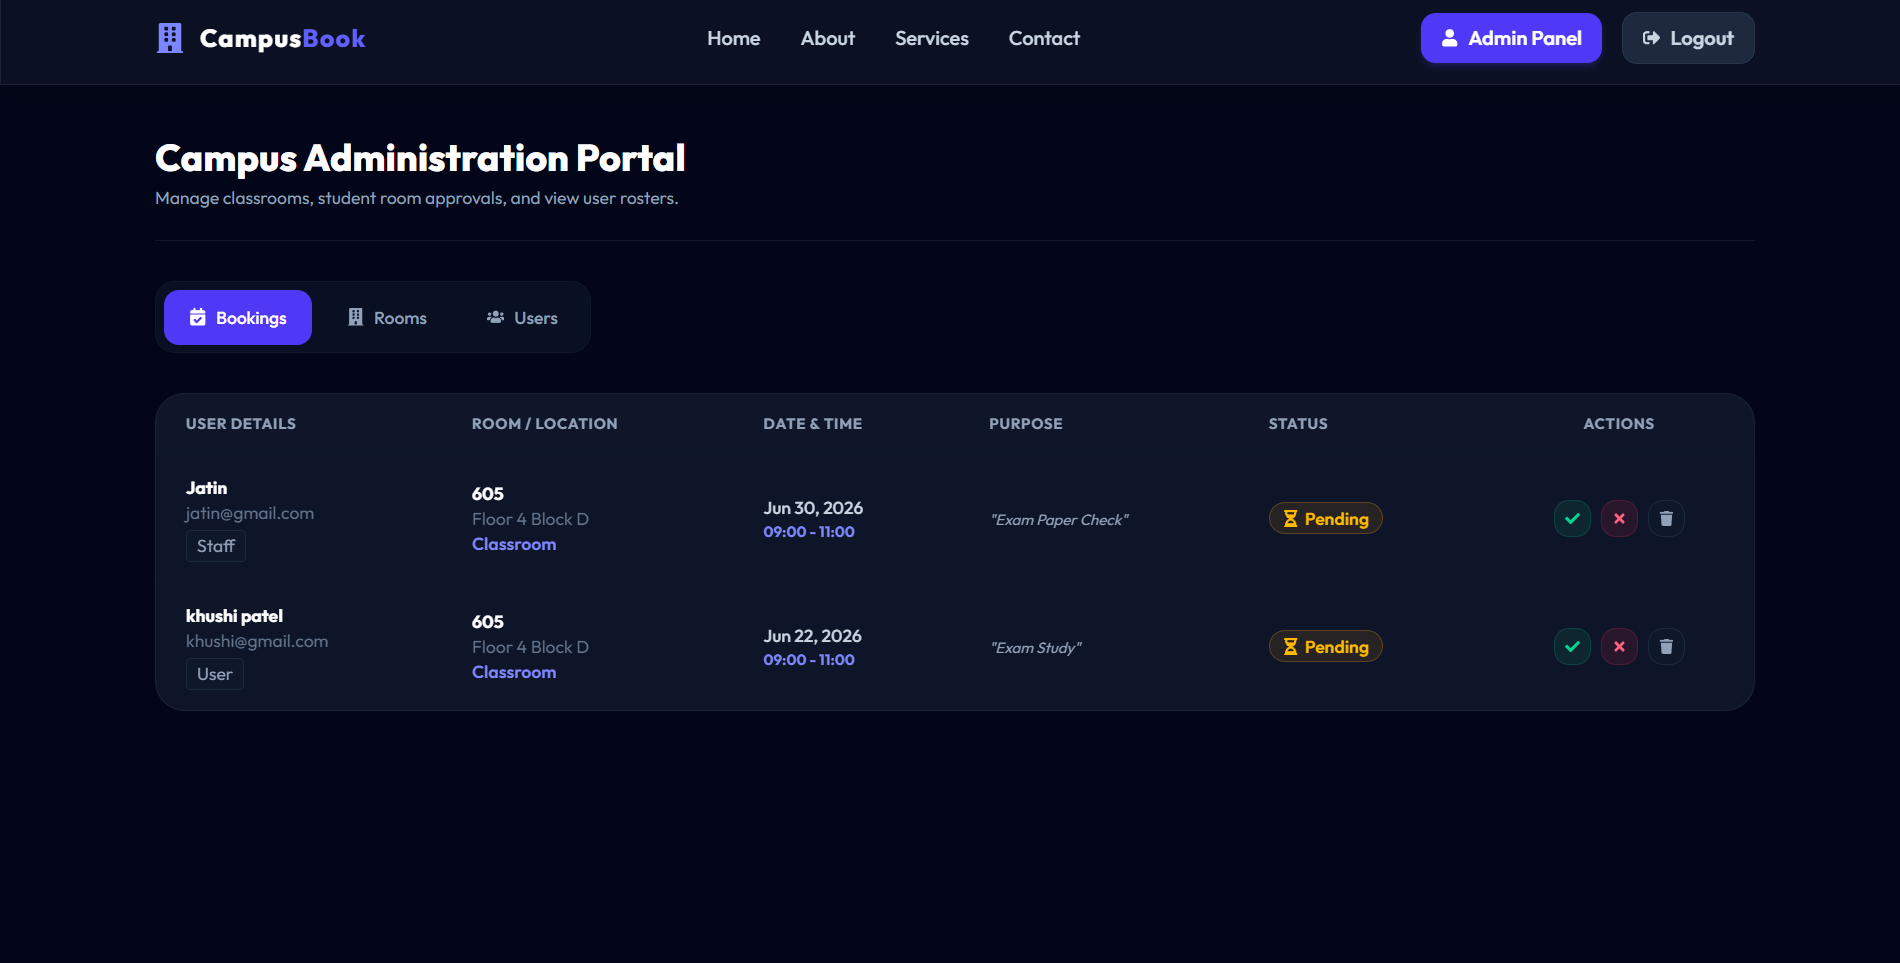This screenshot has height=963, width=1900.
Task: Click the date Jun 22, 2026
Action: (812, 636)
